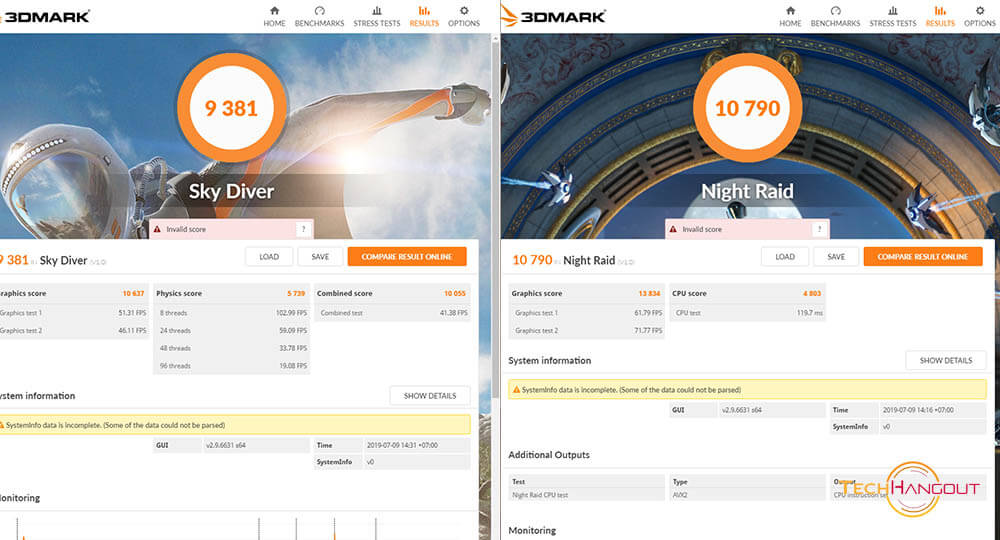This screenshot has width=1000, height=540.
Task: Click Night Raid 'Graphics test 1' row, 61.79 FPS
Action: pos(587,313)
